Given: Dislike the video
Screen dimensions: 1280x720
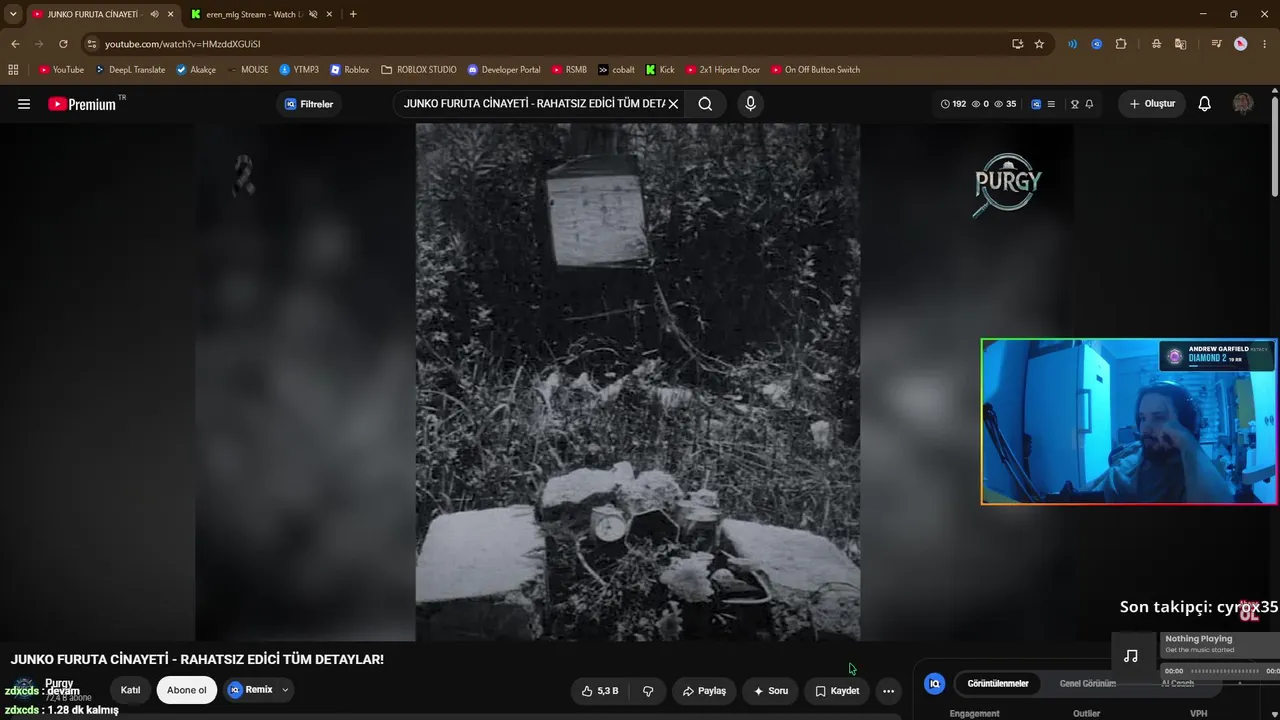Looking at the screenshot, I should pyautogui.click(x=648, y=691).
